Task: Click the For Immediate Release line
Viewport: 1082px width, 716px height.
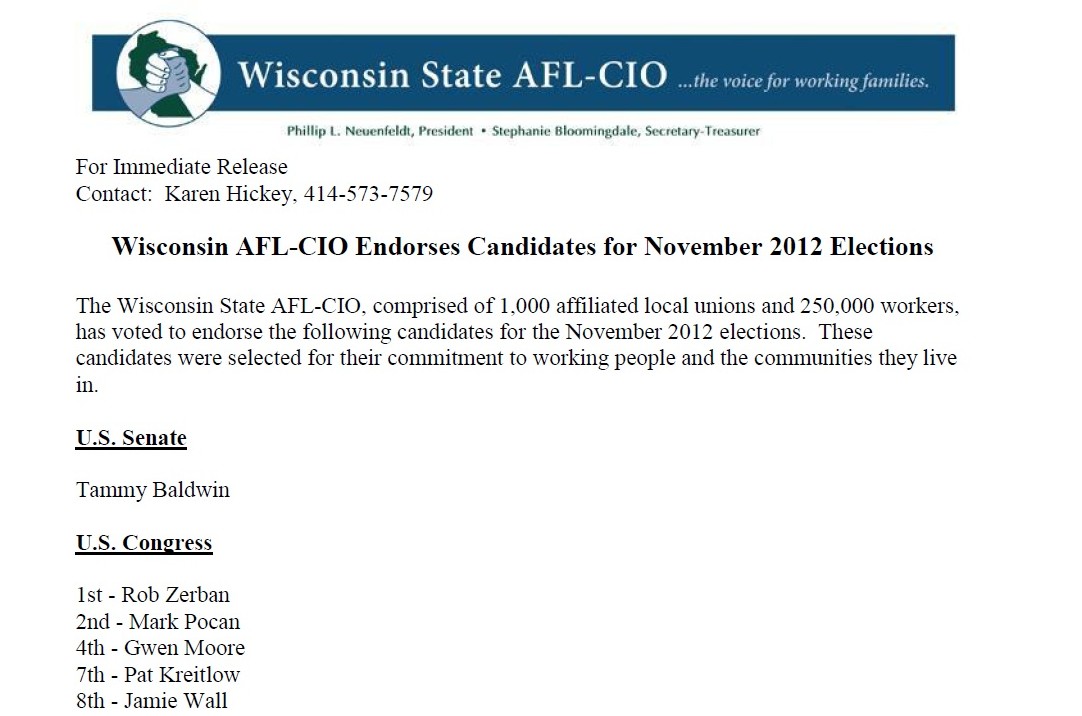Action: (x=181, y=167)
